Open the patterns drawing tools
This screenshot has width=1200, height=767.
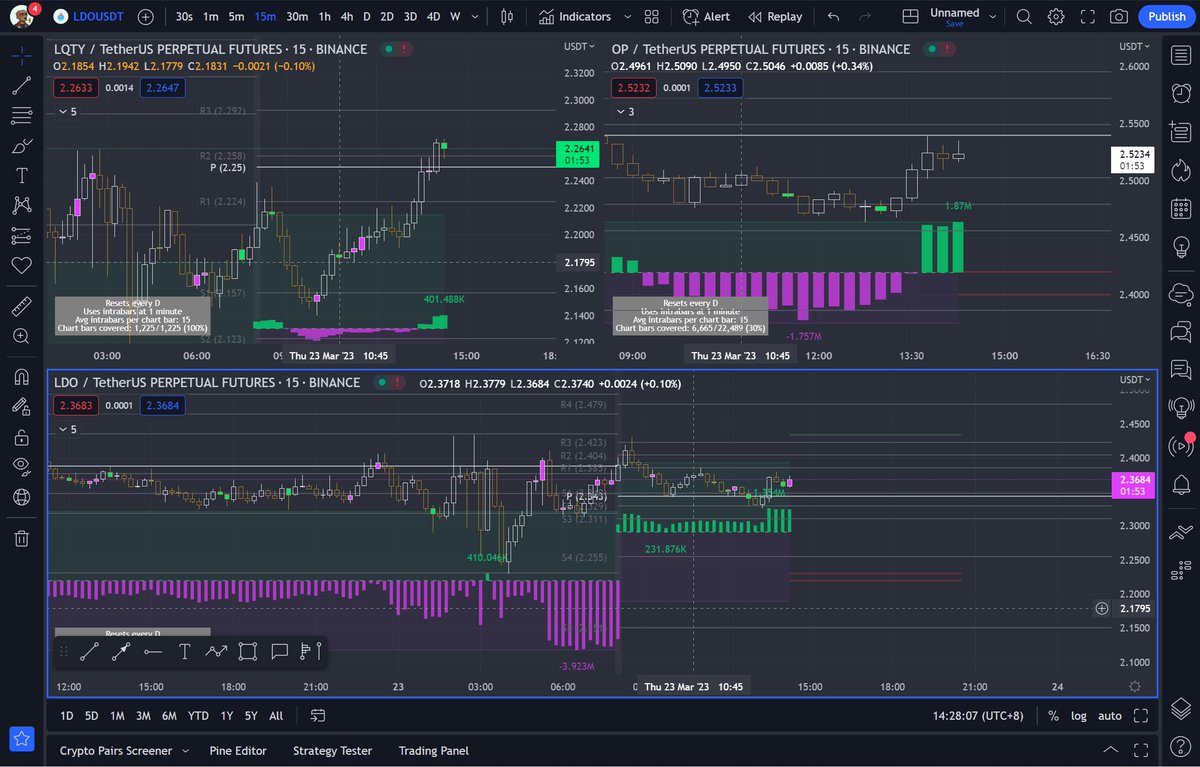[x=21, y=205]
